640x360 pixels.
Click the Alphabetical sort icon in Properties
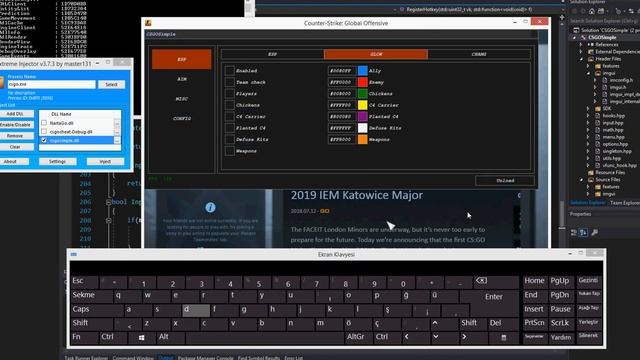pyautogui.click(x=584, y=232)
